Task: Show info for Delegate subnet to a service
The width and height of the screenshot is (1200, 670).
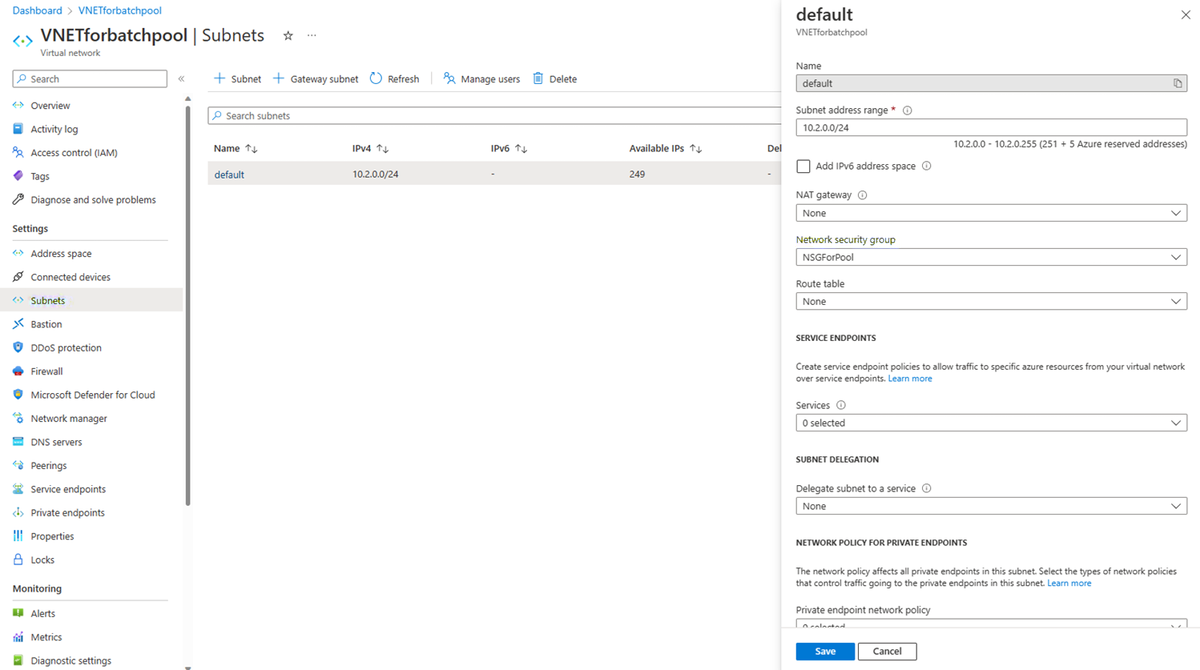Action: click(x=926, y=489)
